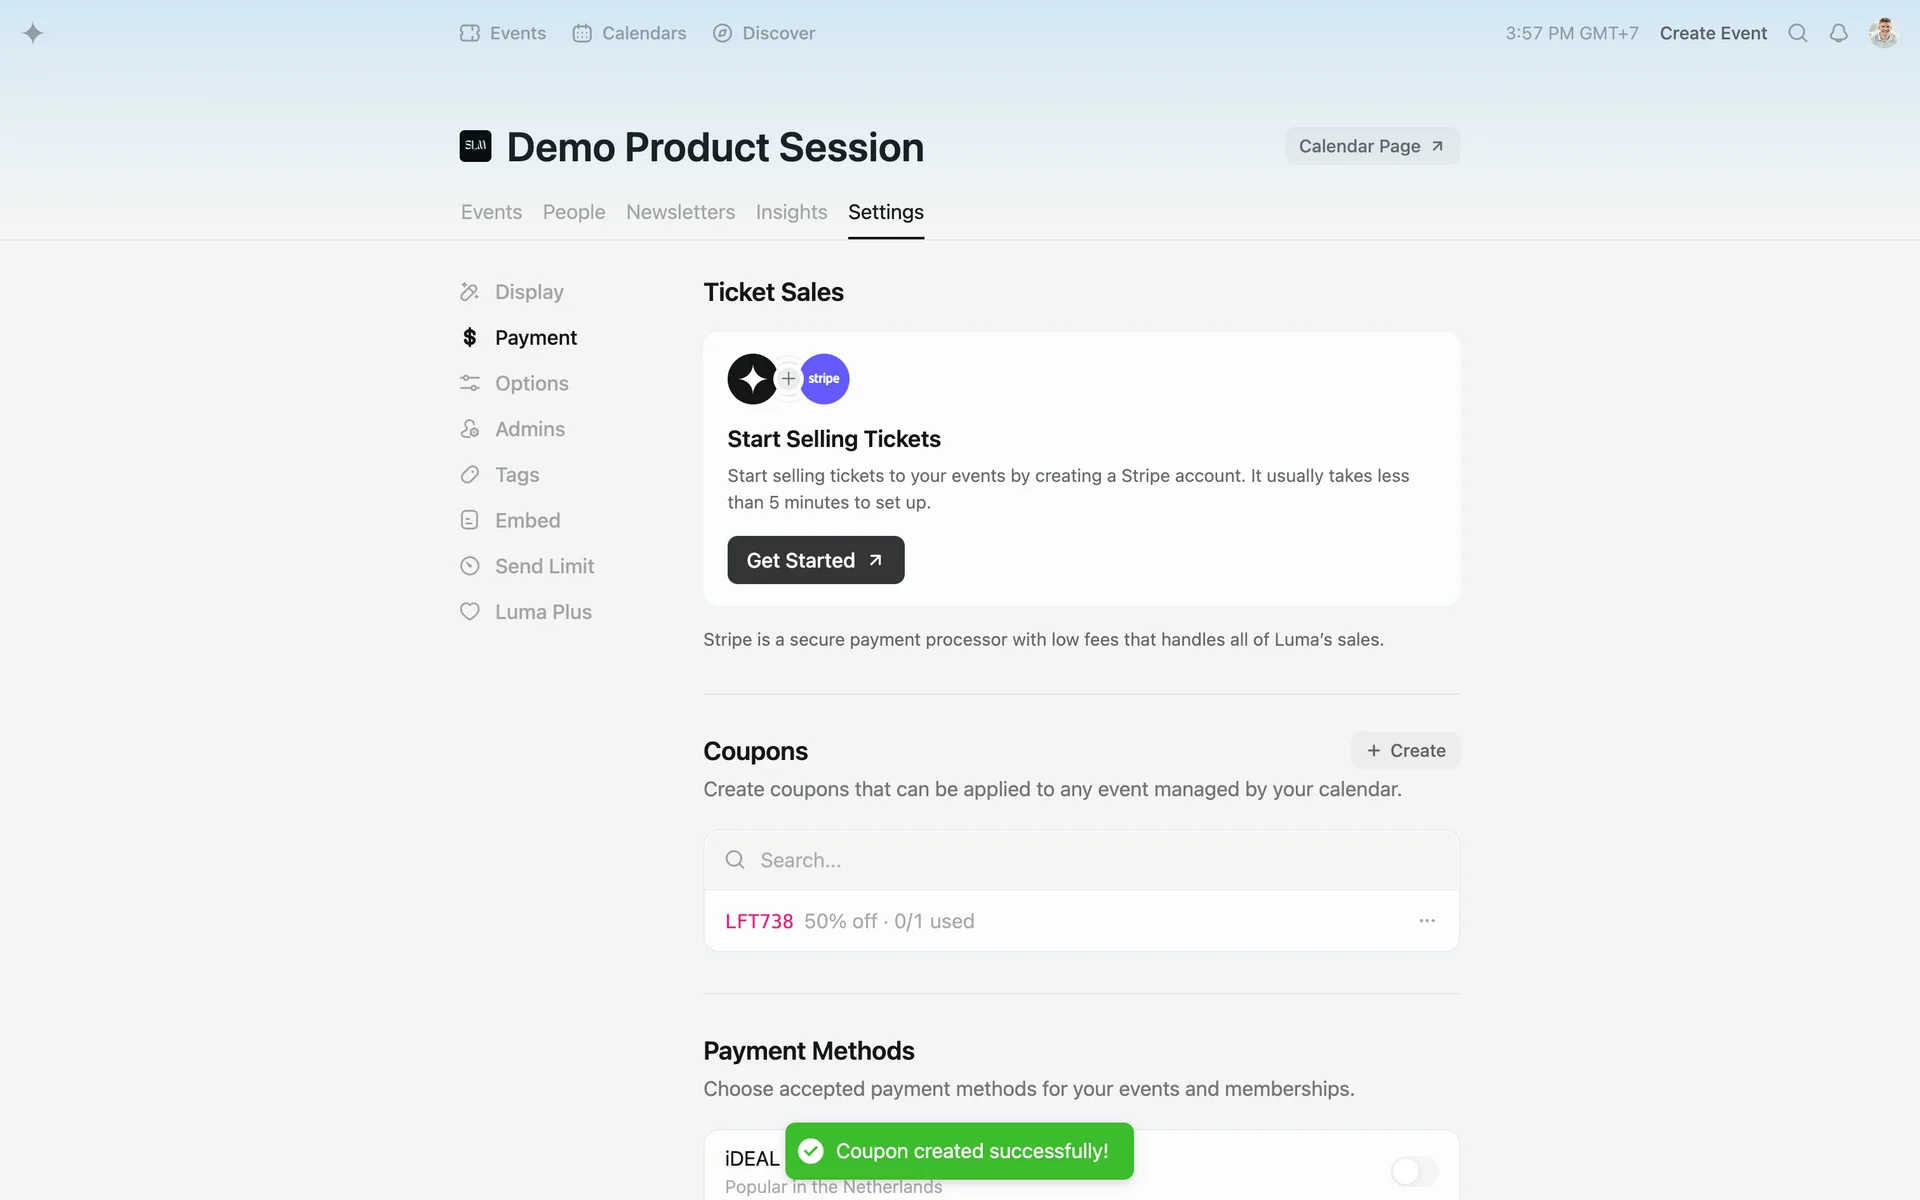Open the notifications bell
This screenshot has height=1200, width=1920.
pos(1838,33)
